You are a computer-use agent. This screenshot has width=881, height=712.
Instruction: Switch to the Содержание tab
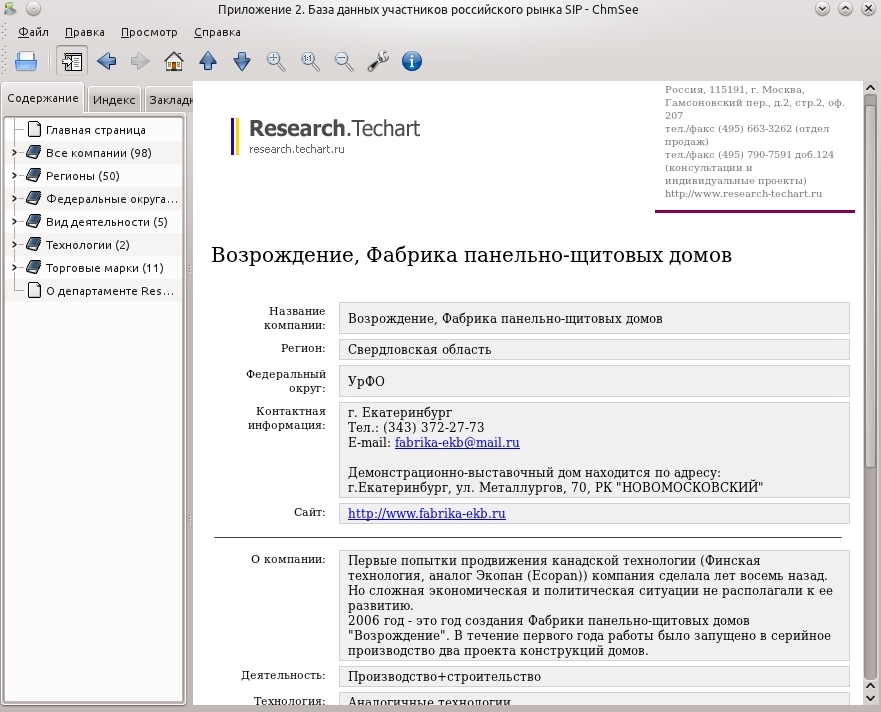point(43,98)
